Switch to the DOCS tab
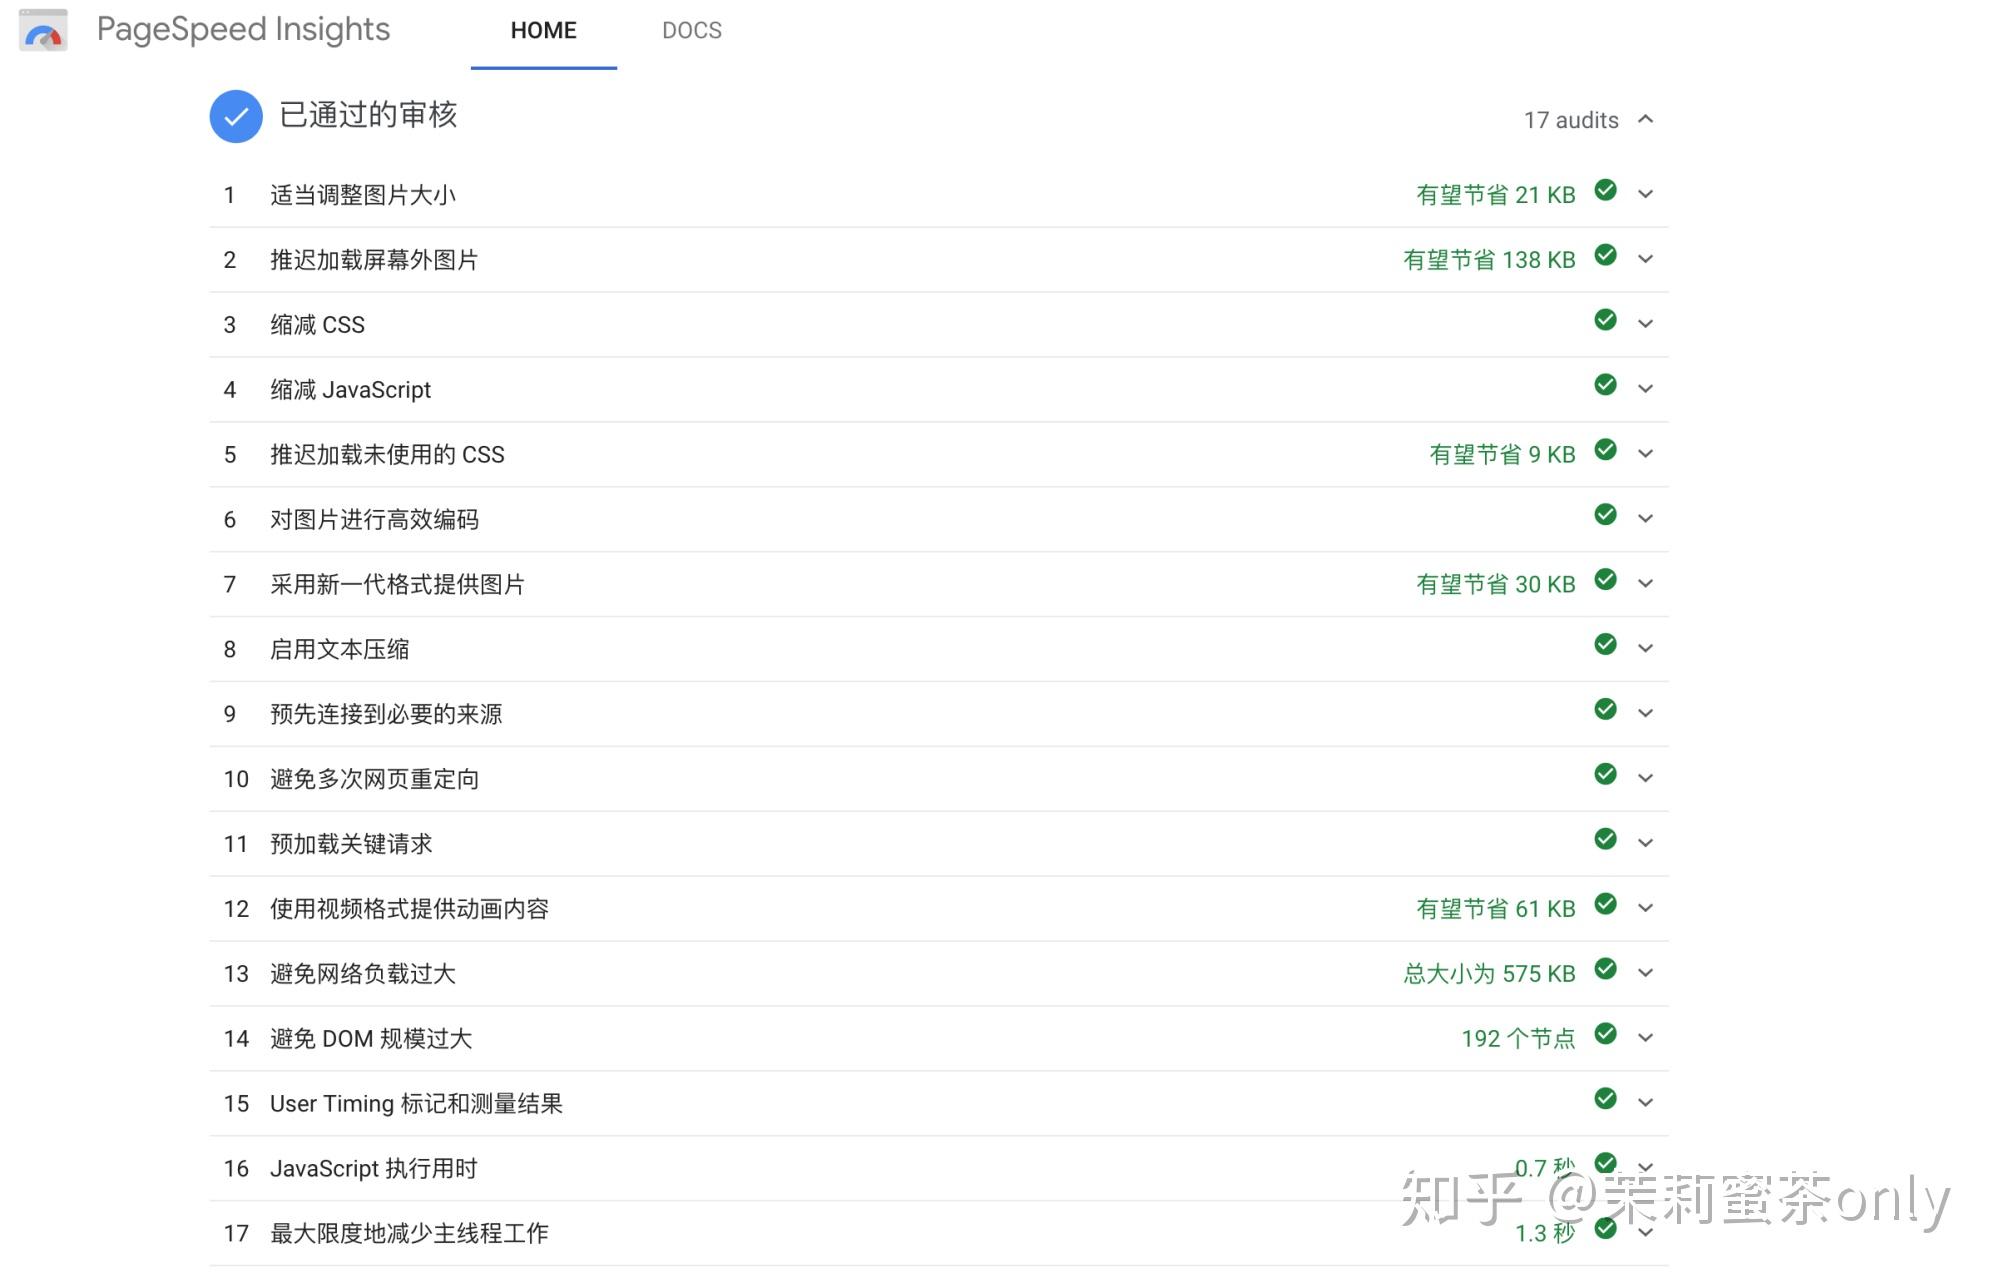This screenshot has width=2000, height=1288. [x=691, y=31]
